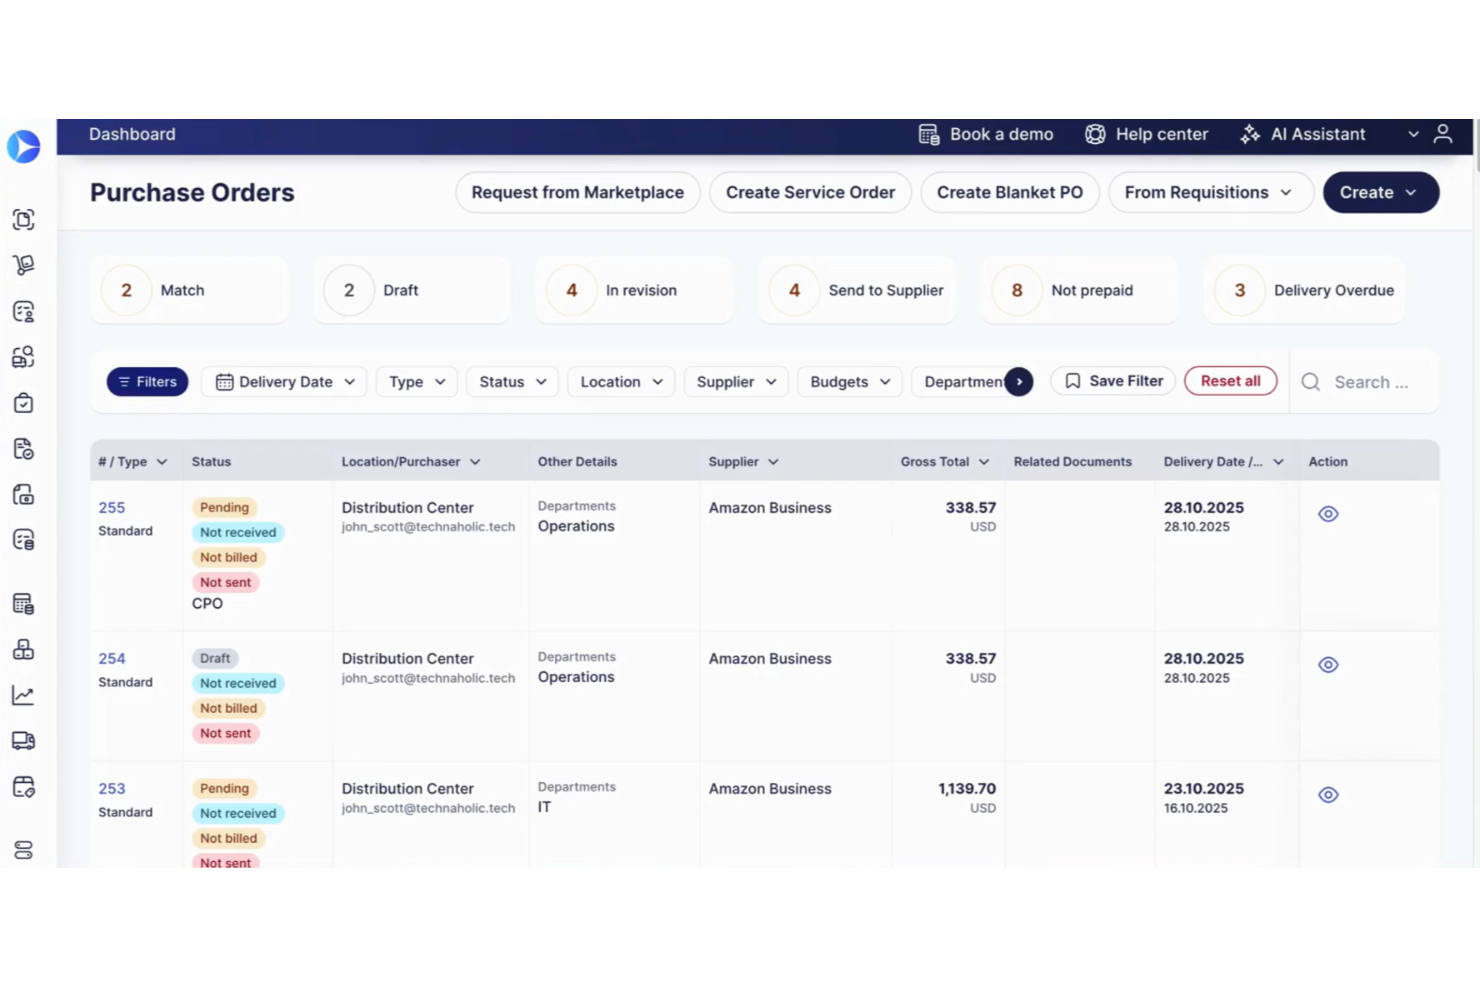Click the delivery truck icon in the sidebar
The height and width of the screenshot is (987, 1480).
(23, 740)
